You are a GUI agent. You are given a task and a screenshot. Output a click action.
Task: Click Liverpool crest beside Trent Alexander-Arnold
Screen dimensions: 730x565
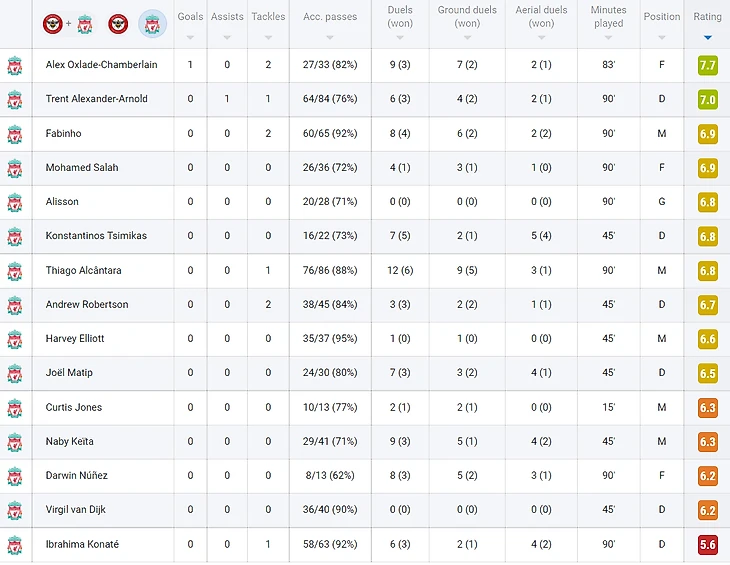click(x=14, y=100)
